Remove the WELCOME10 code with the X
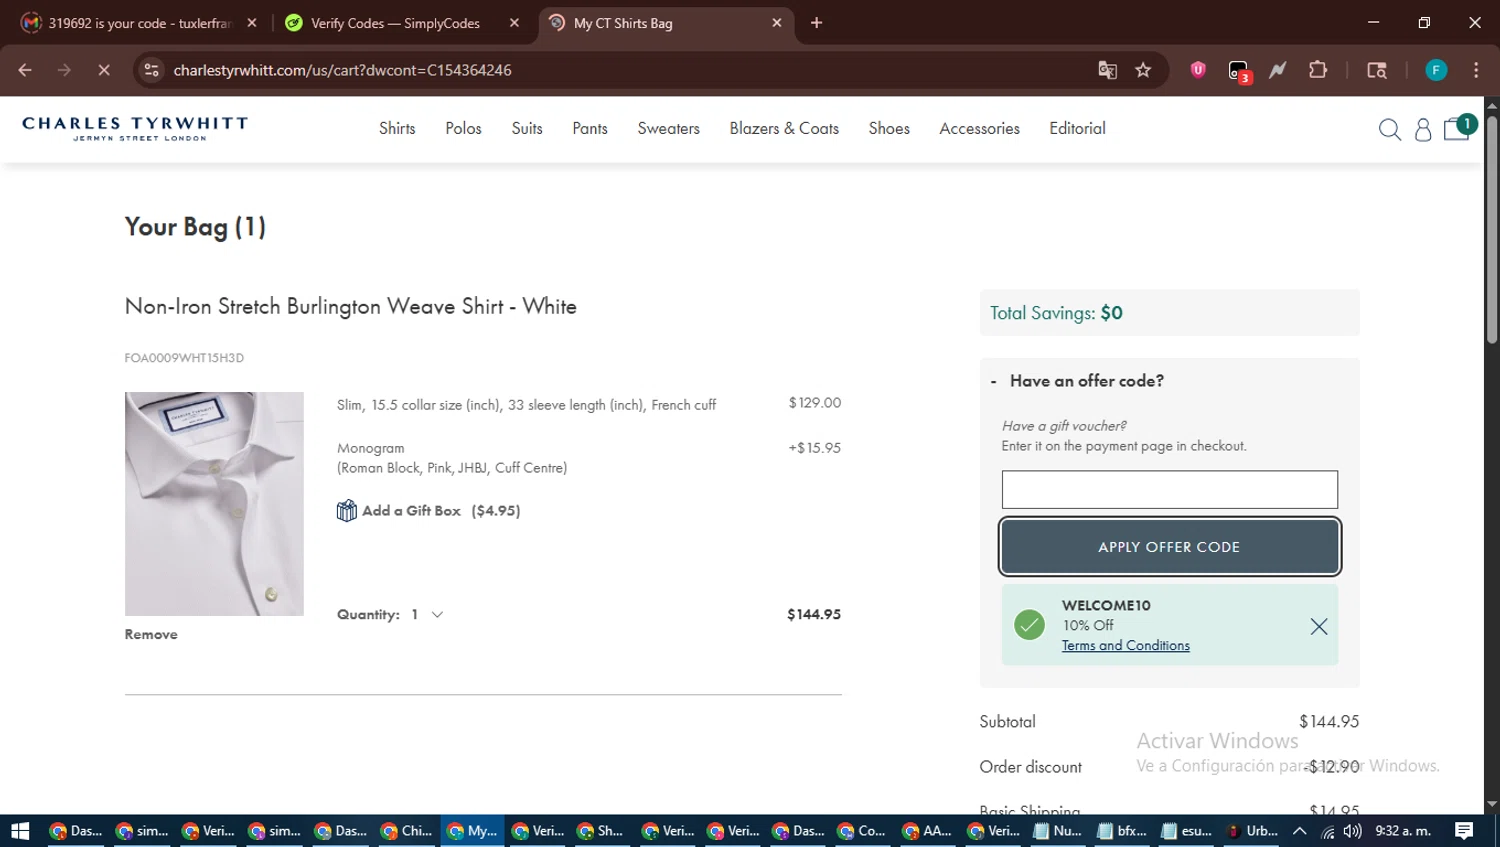The image size is (1500, 847). click(1319, 626)
